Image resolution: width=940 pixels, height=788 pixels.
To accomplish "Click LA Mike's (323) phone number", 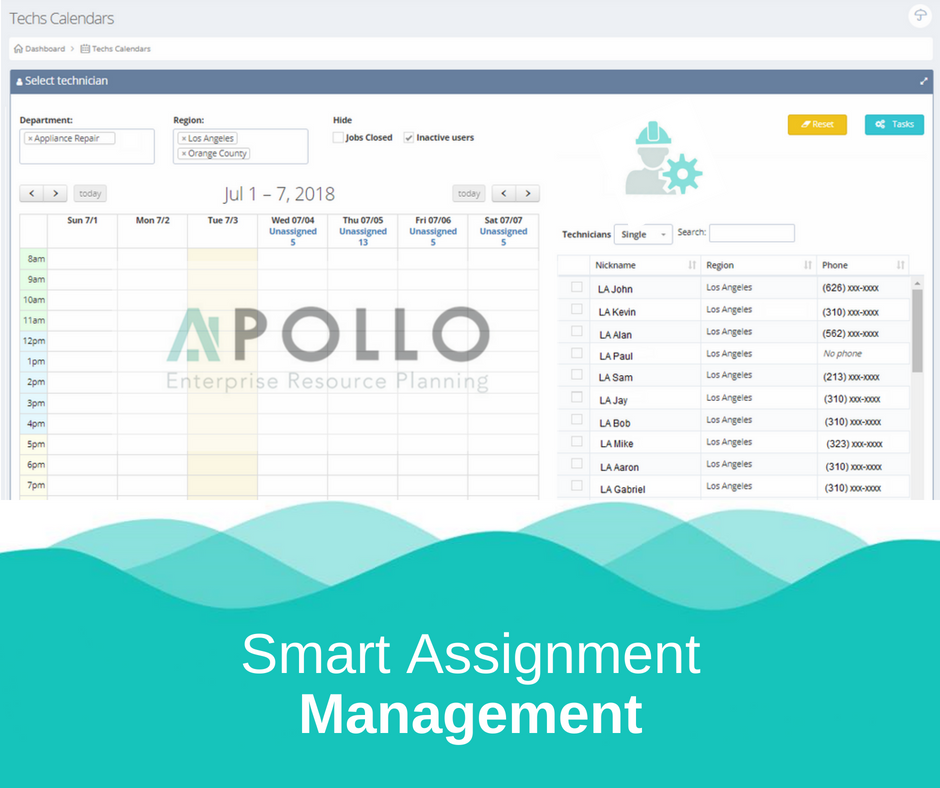I will point(854,444).
